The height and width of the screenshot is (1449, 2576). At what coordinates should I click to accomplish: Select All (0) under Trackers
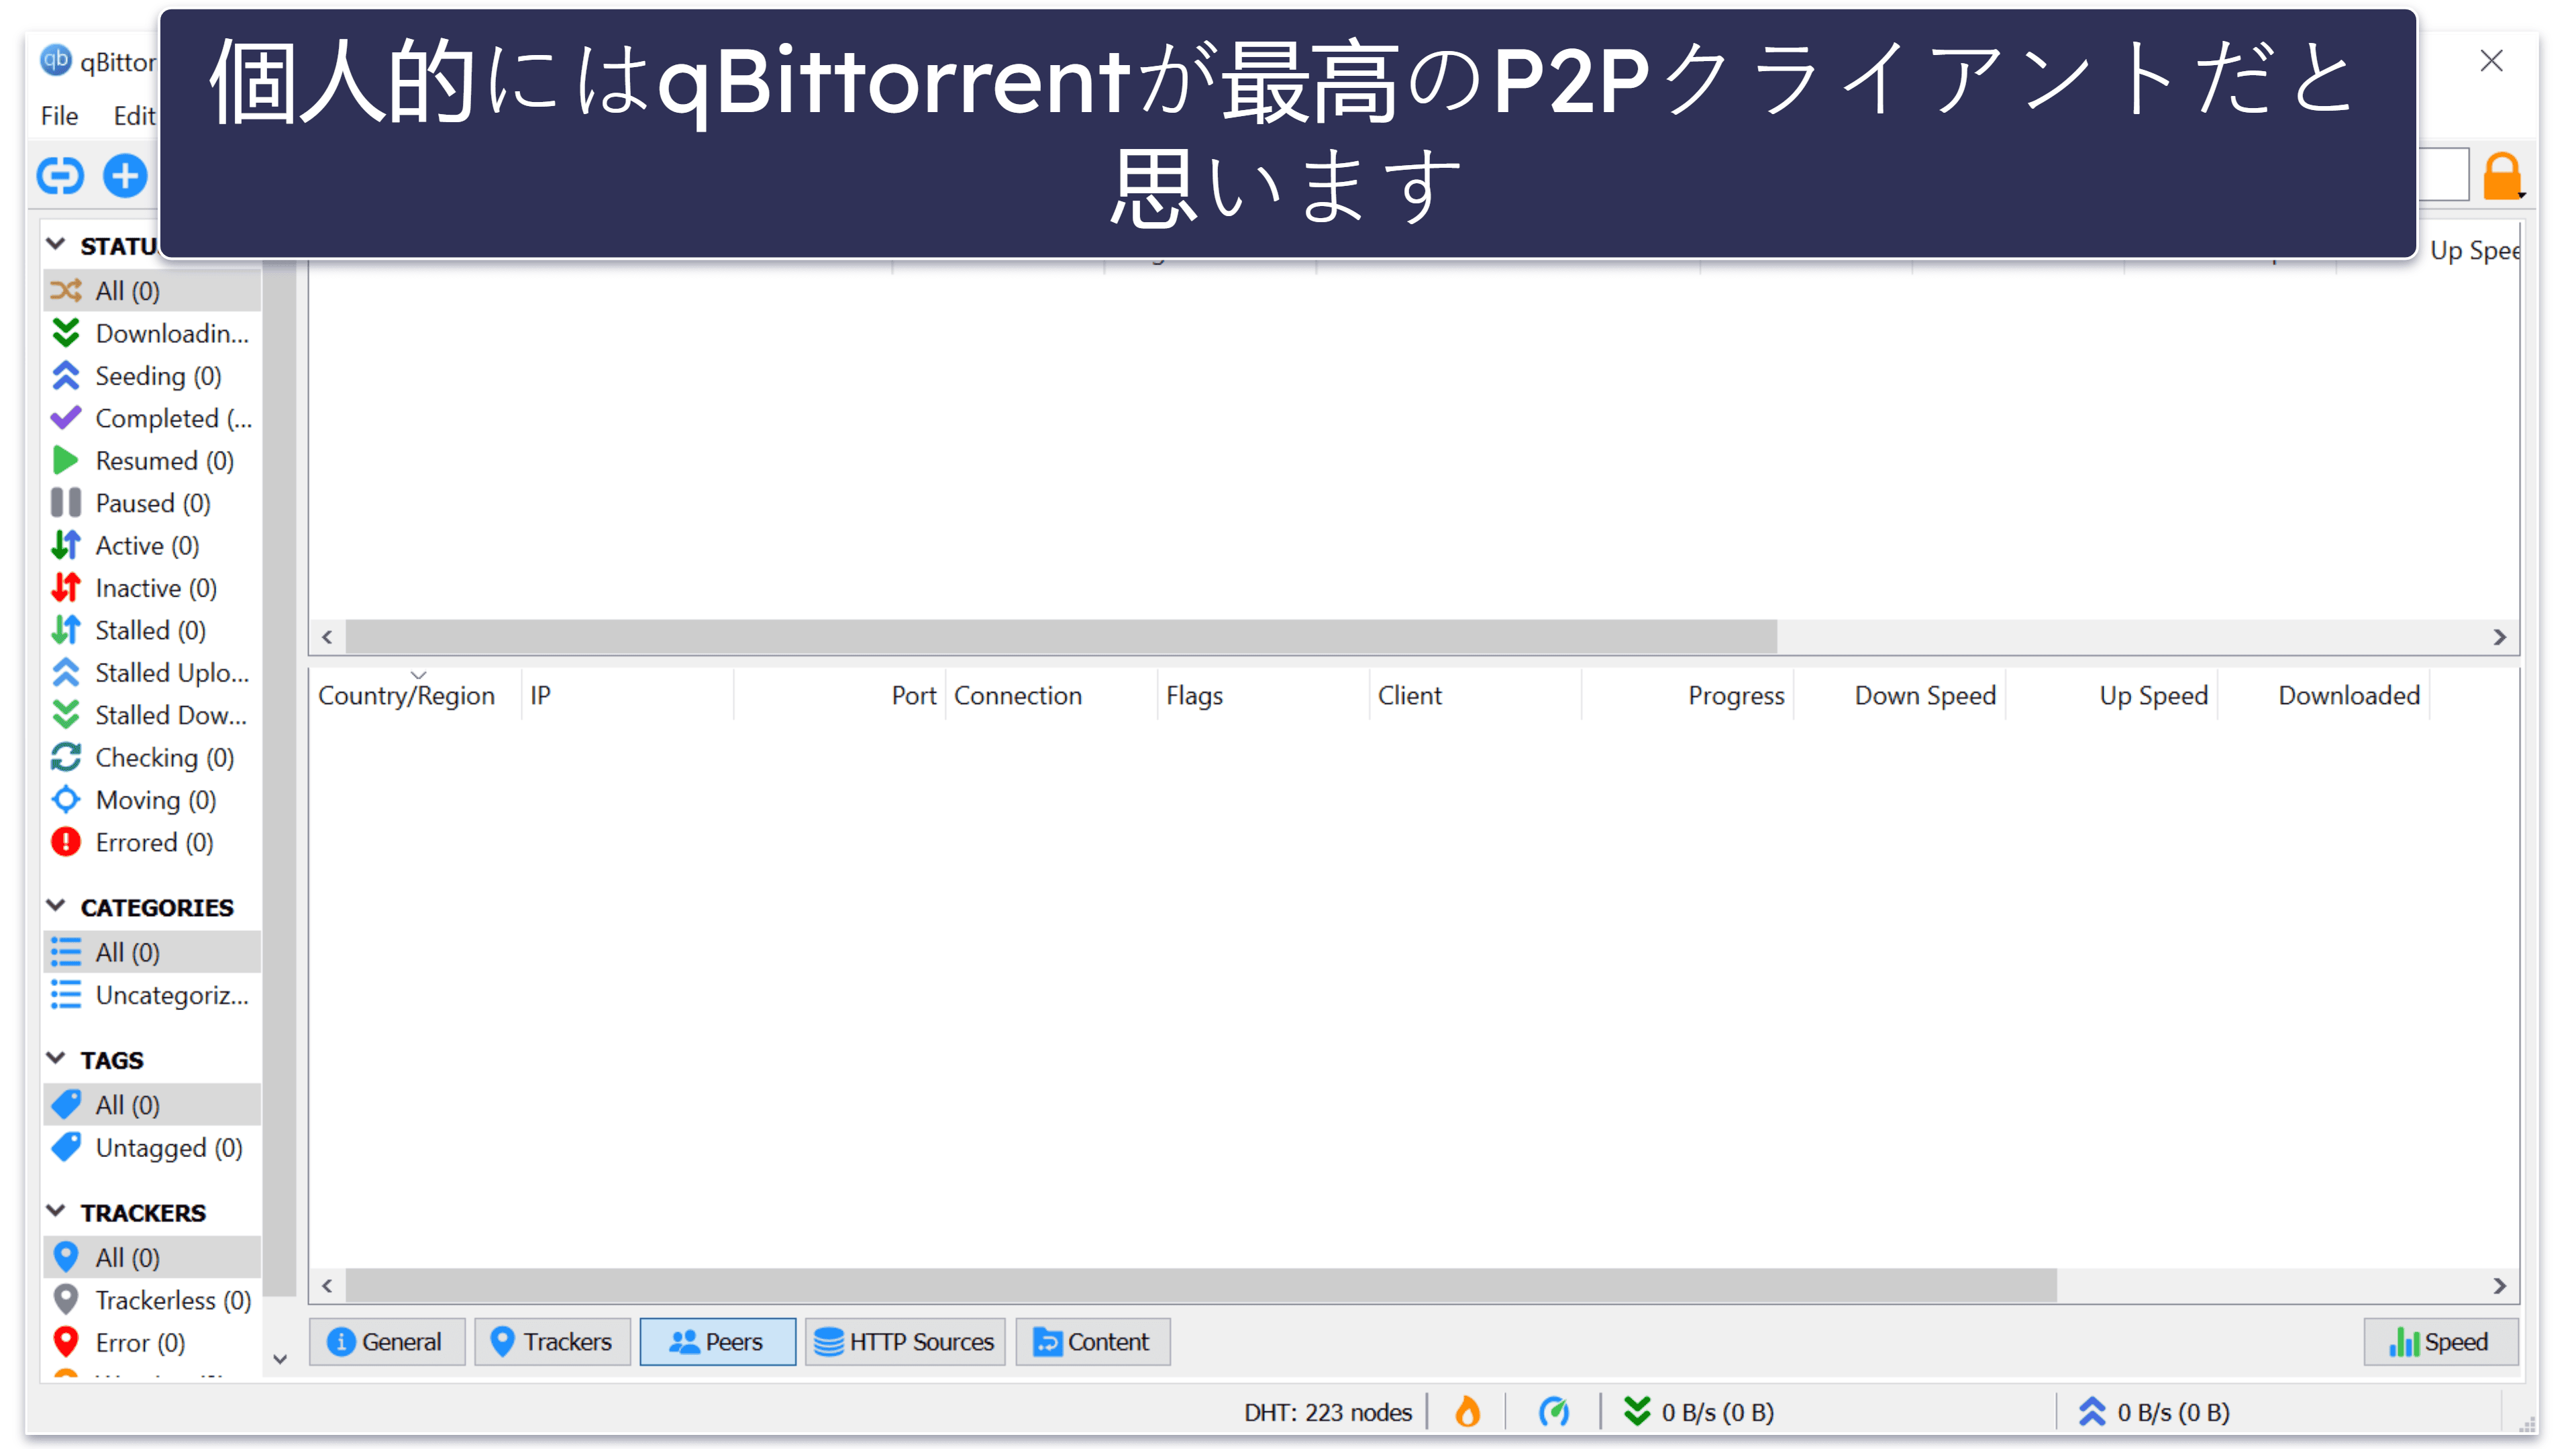[x=152, y=1258]
